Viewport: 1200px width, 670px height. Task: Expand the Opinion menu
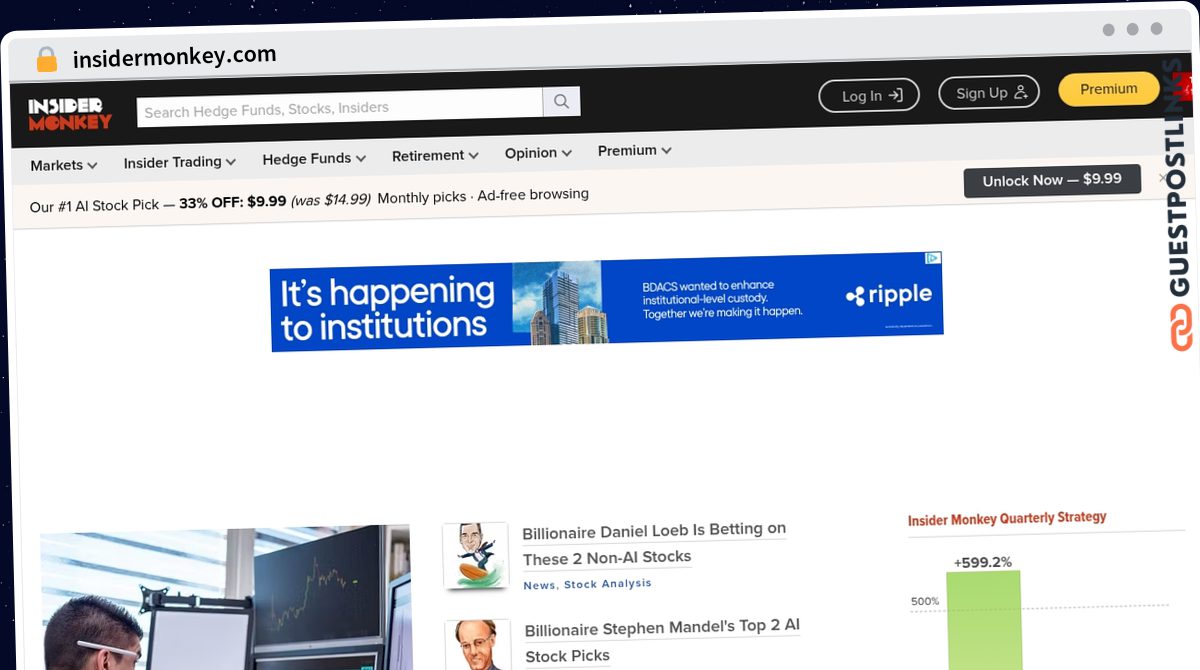[538, 153]
